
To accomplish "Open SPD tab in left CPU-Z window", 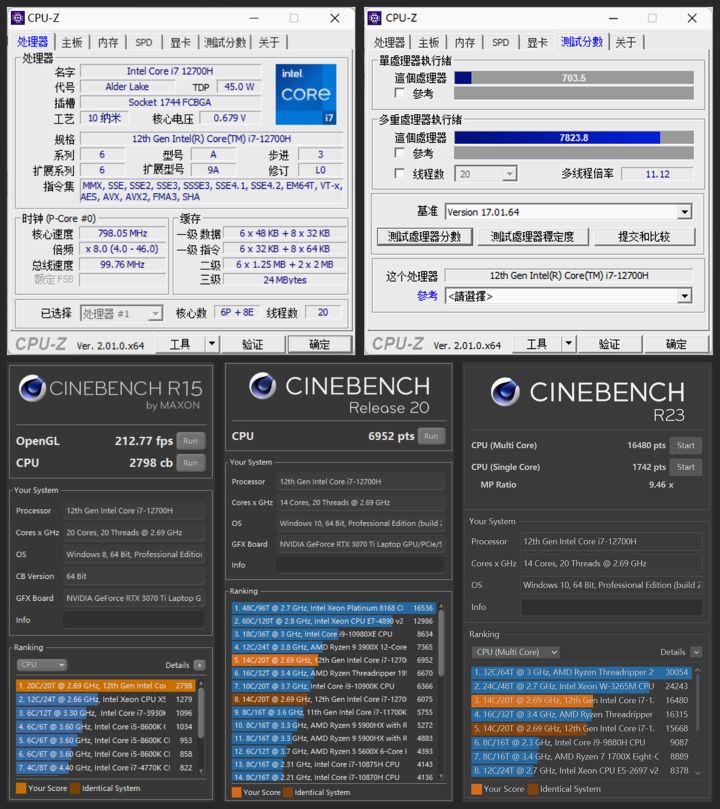I will coord(143,42).
